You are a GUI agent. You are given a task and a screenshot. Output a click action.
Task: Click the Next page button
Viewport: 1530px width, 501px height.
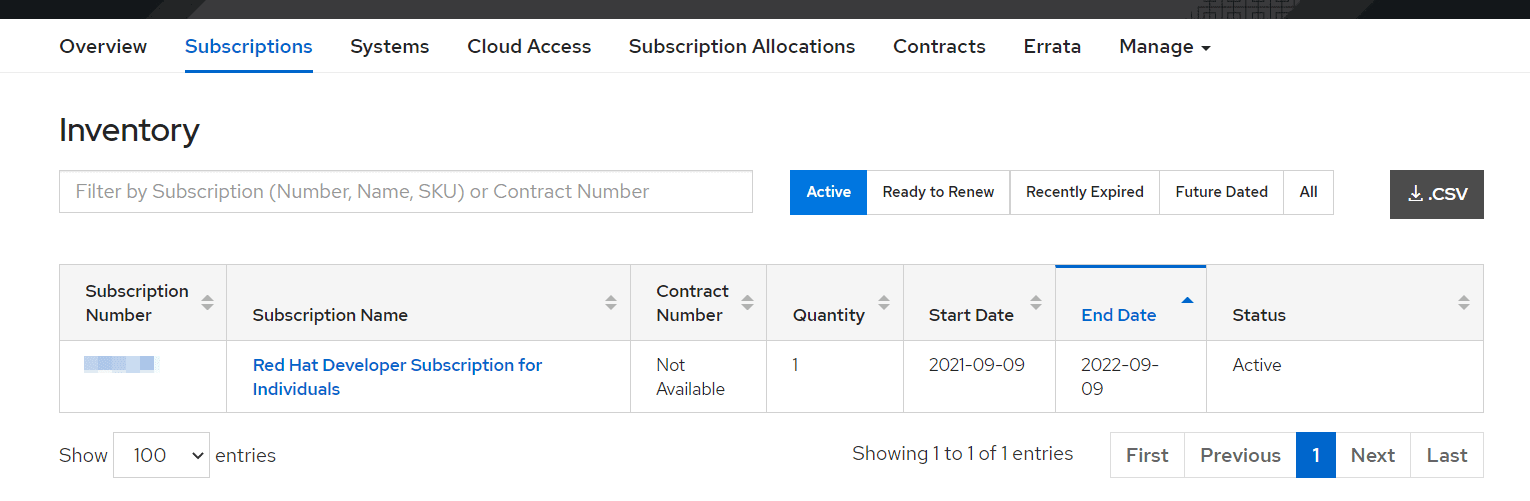pyautogui.click(x=1372, y=455)
